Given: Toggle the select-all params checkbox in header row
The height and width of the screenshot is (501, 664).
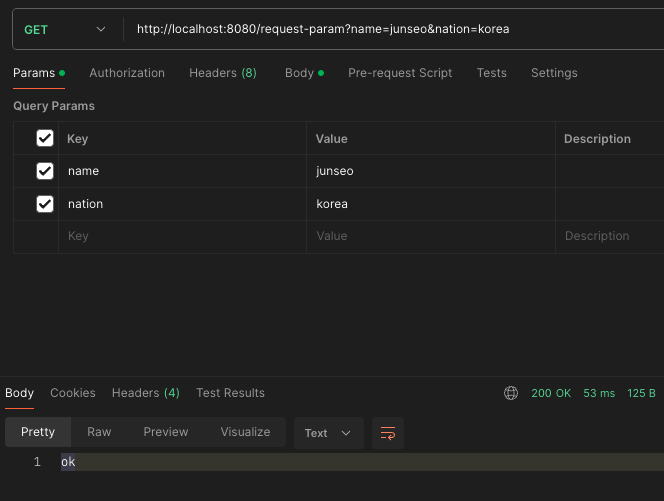Looking at the screenshot, I should point(45,138).
